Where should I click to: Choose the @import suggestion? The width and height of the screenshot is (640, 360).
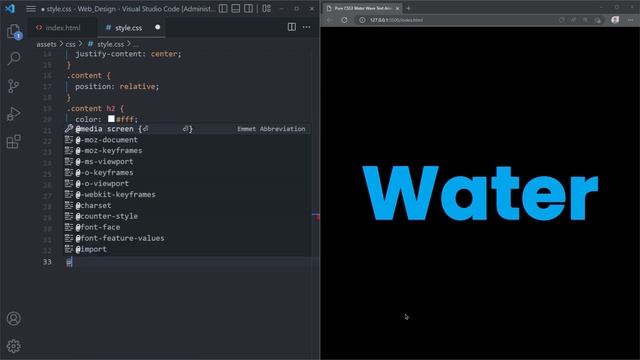pos(187,249)
